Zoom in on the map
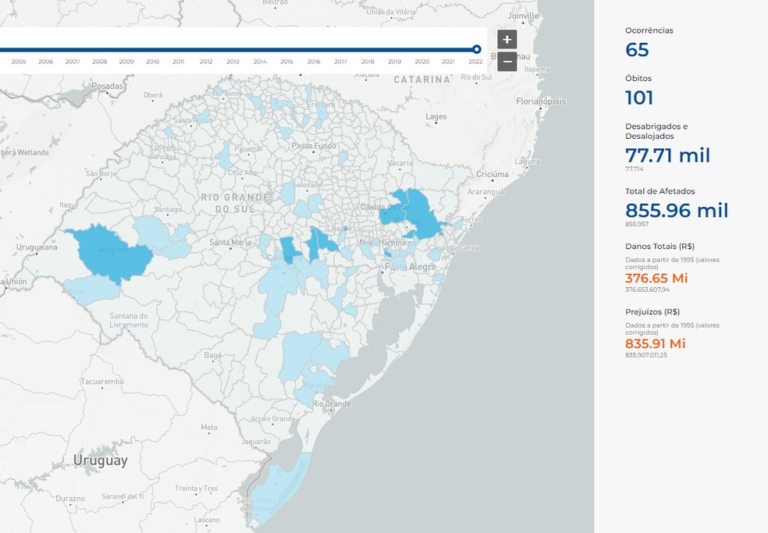The width and height of the screenshot is (768, 533). click(x=507, y=40)
